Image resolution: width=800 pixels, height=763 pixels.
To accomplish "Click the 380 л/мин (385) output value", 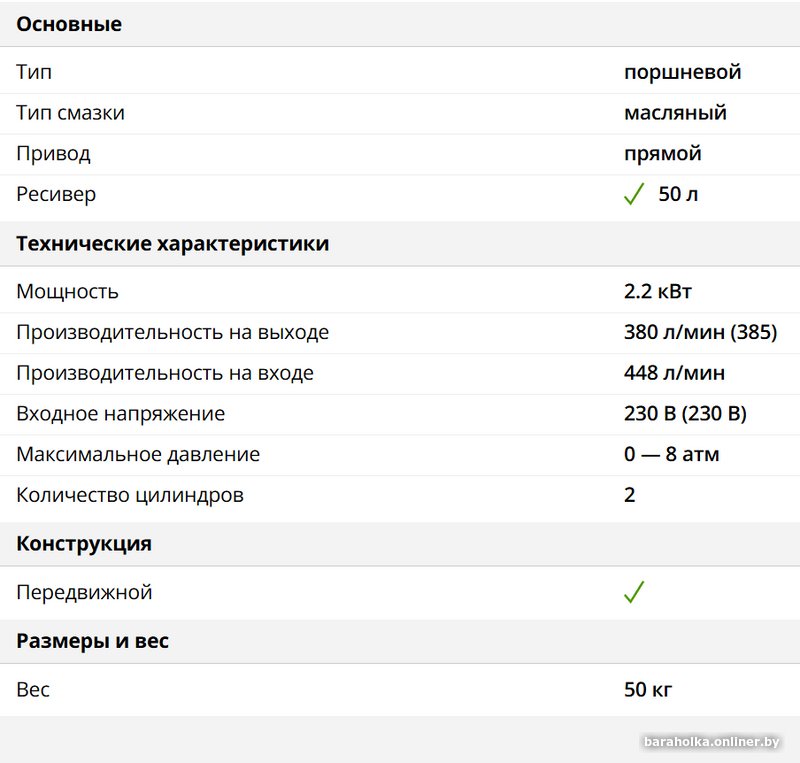I will (699, 332).
